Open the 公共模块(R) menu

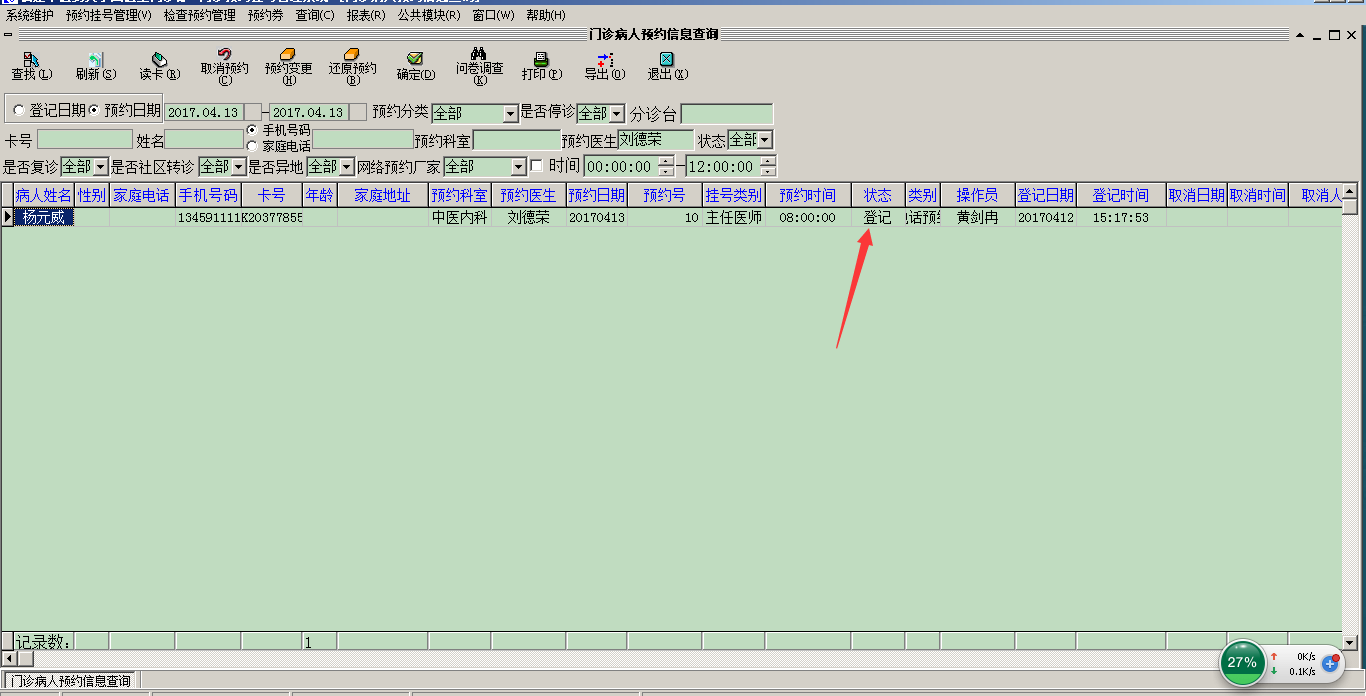click(429, 15)
